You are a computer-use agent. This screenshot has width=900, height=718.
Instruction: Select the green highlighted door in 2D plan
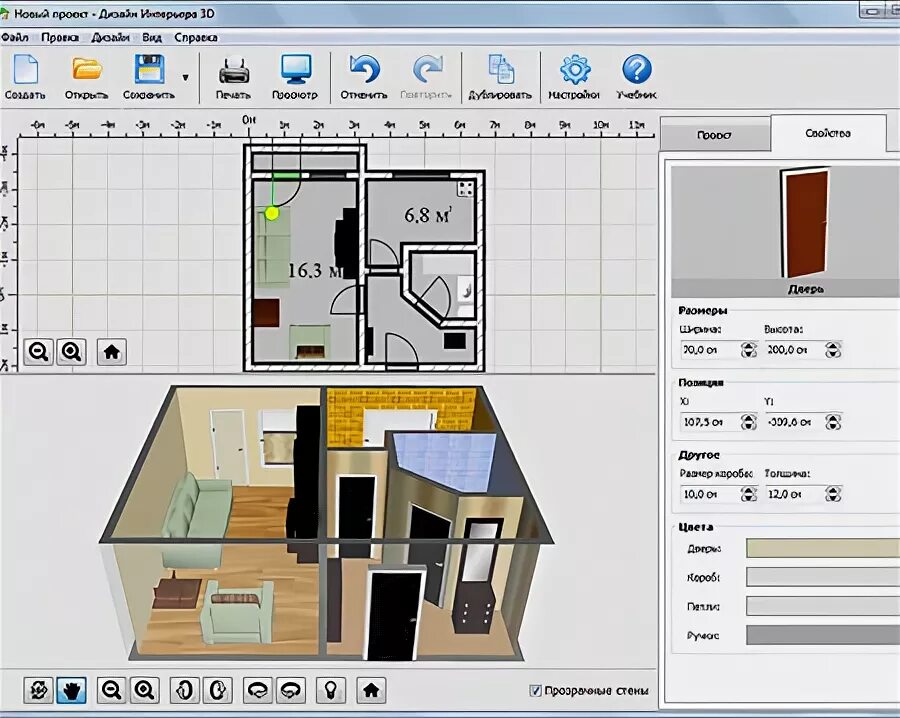[285, 175]
